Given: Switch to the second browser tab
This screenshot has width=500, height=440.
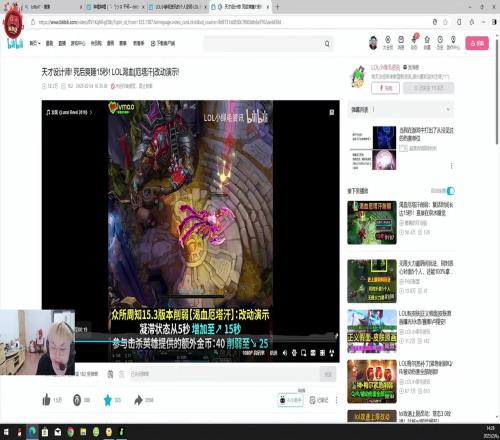Looking at the screenshot, I should point(115,7).
